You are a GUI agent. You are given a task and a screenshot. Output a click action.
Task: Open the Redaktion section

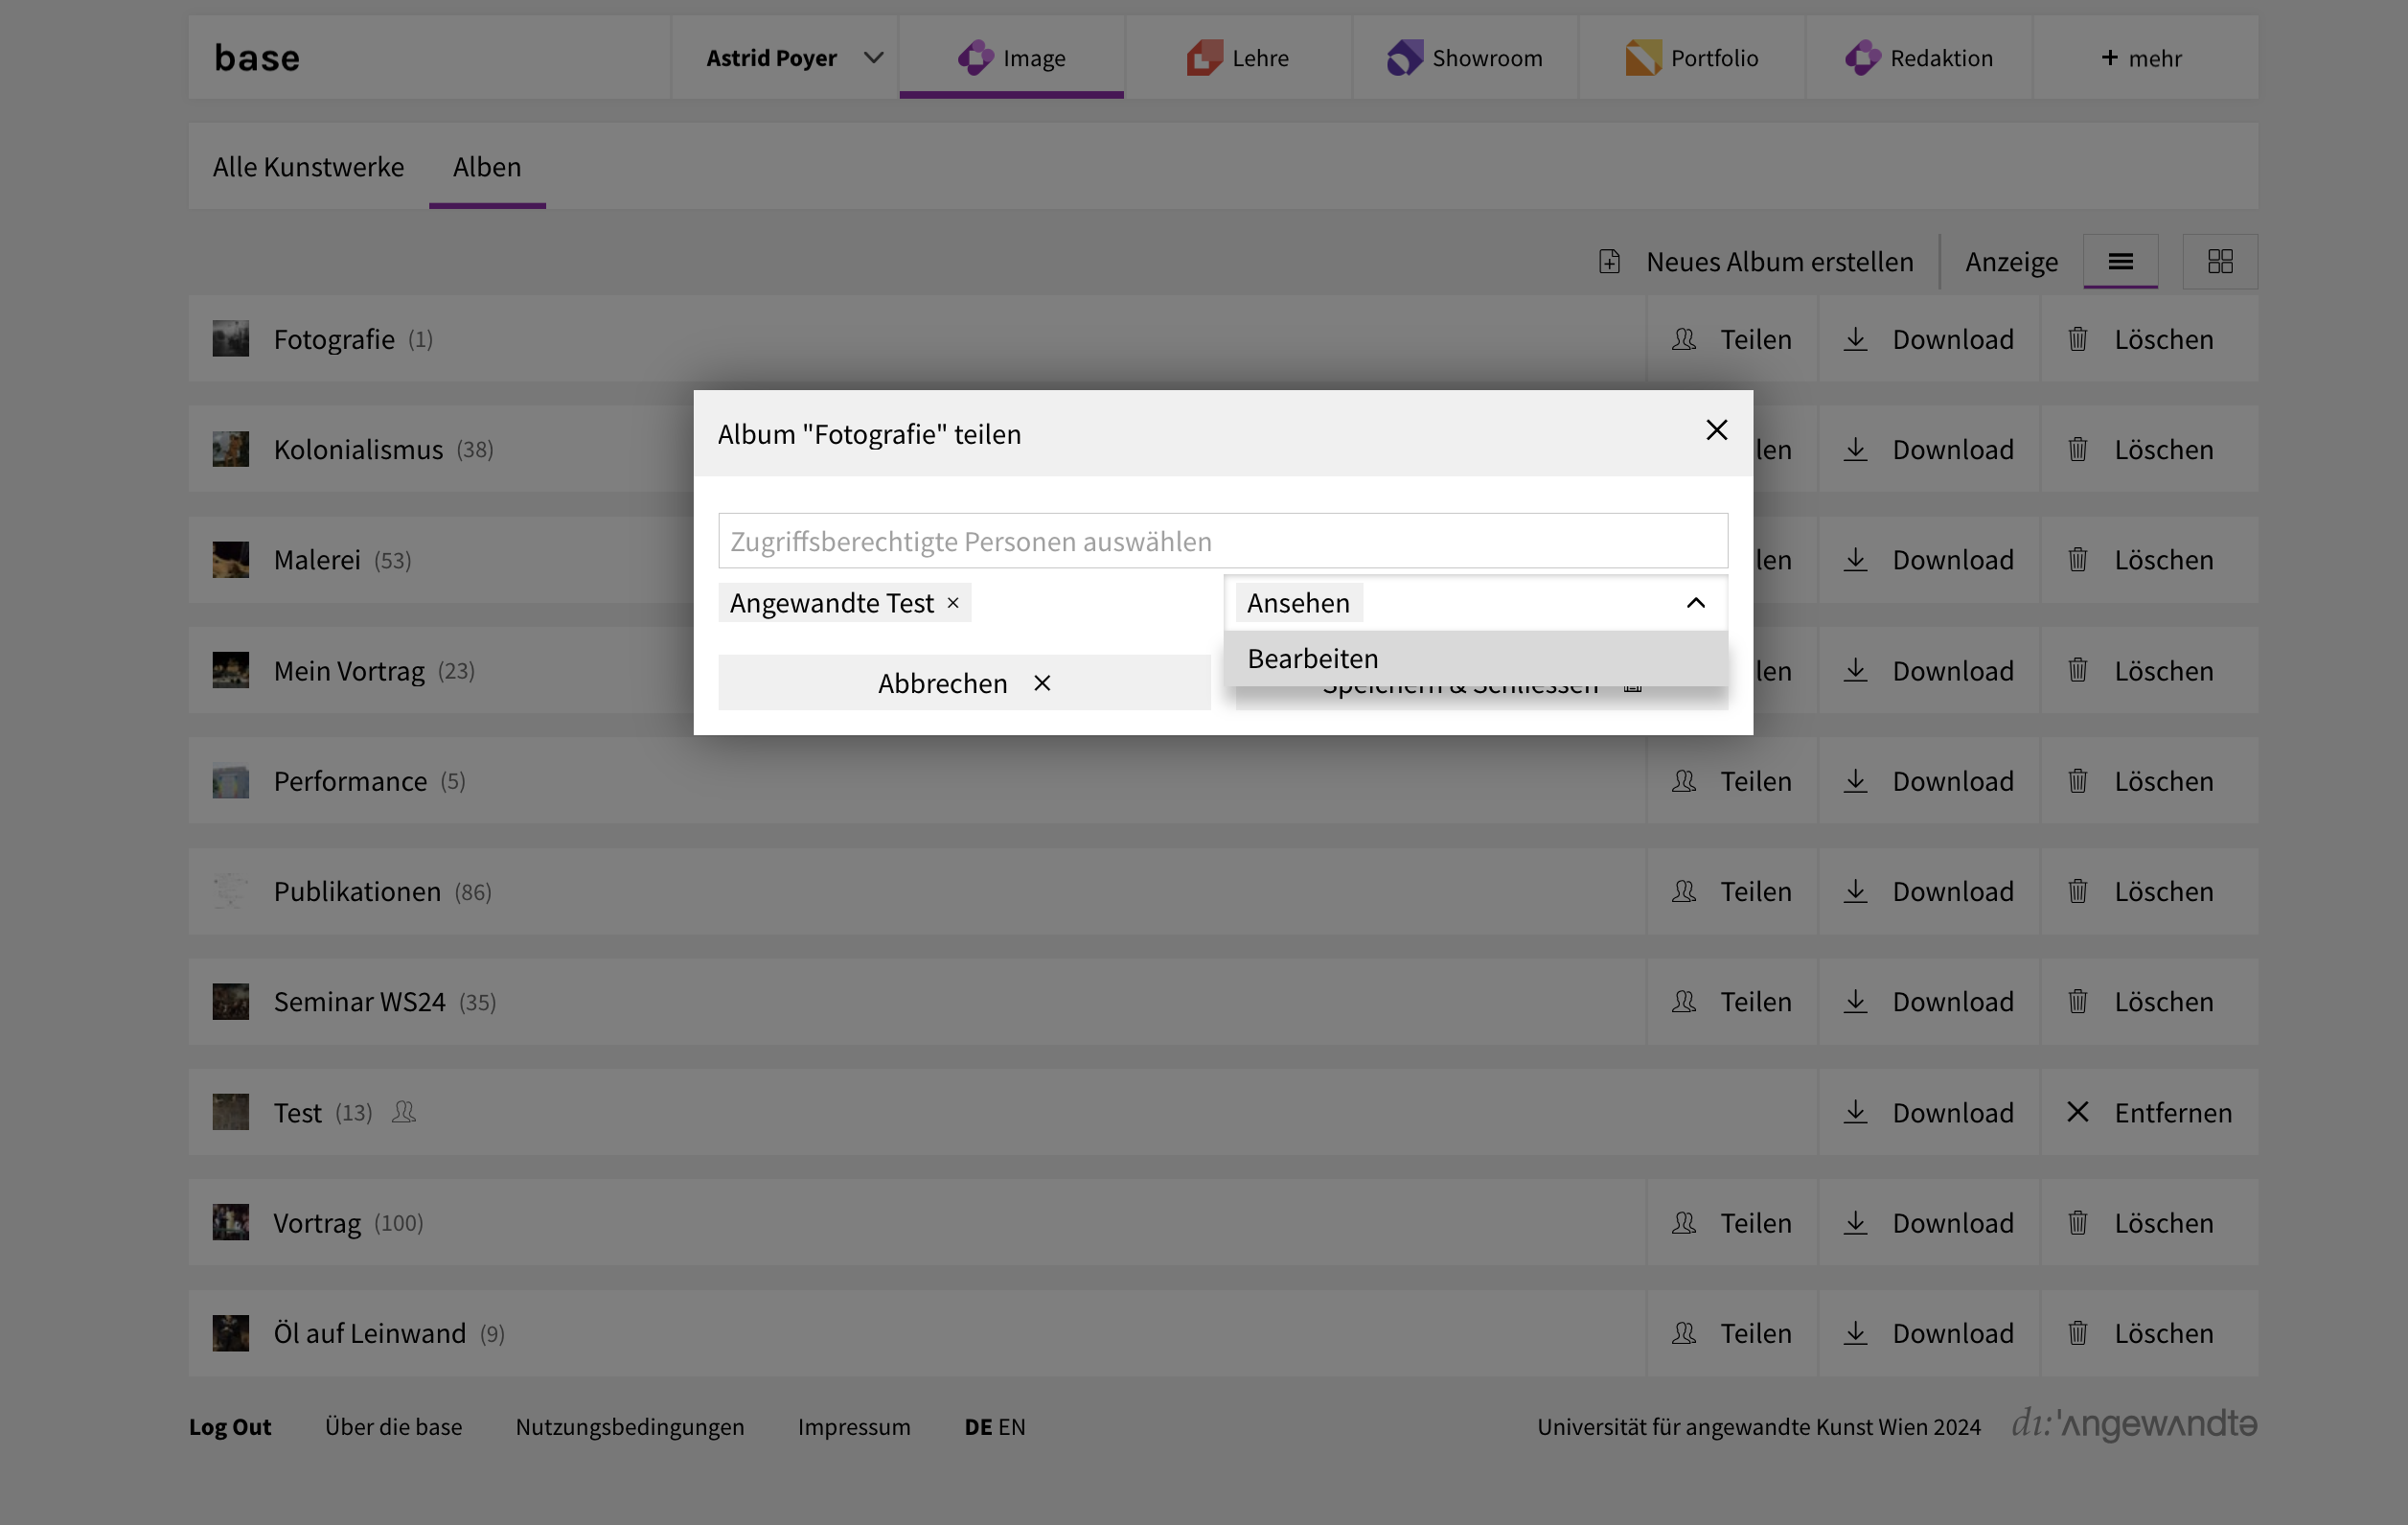point(1919,58)
